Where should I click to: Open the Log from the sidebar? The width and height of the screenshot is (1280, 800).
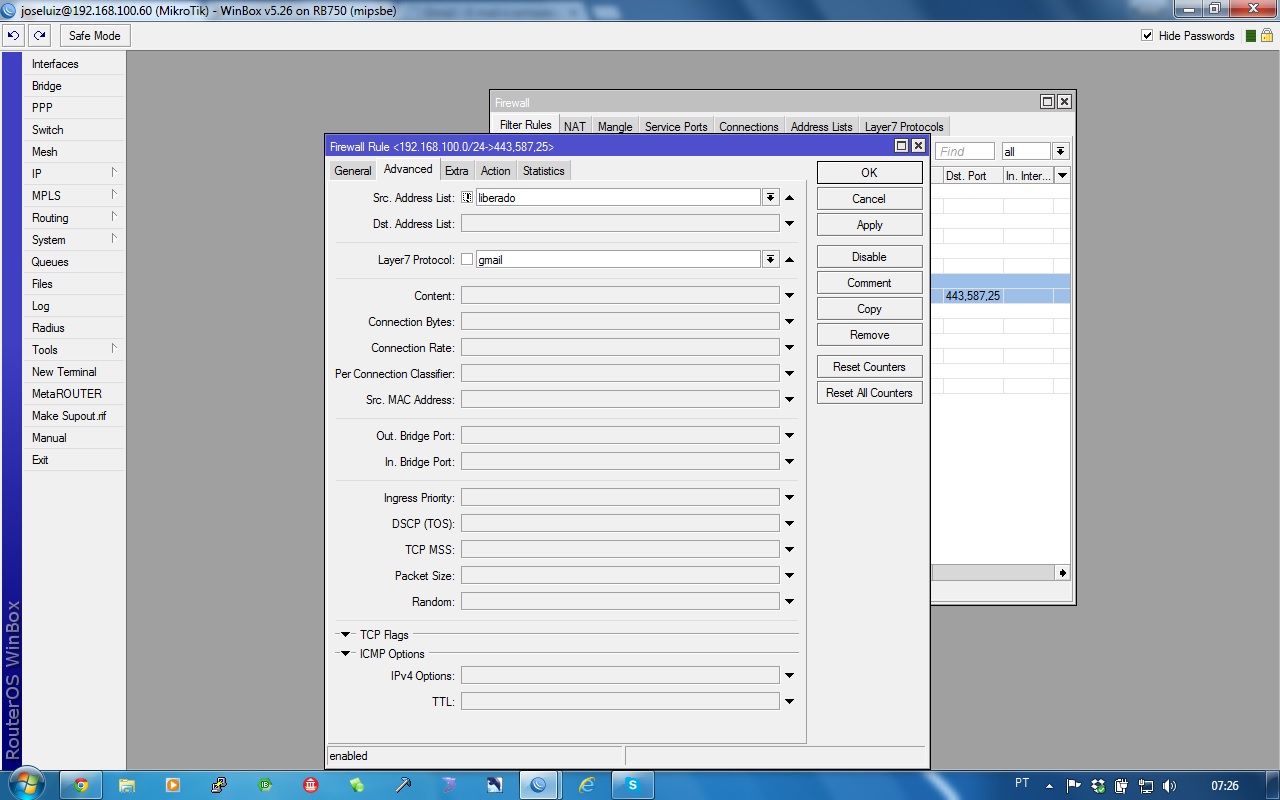pyautogui.click(x=74, y=306)
